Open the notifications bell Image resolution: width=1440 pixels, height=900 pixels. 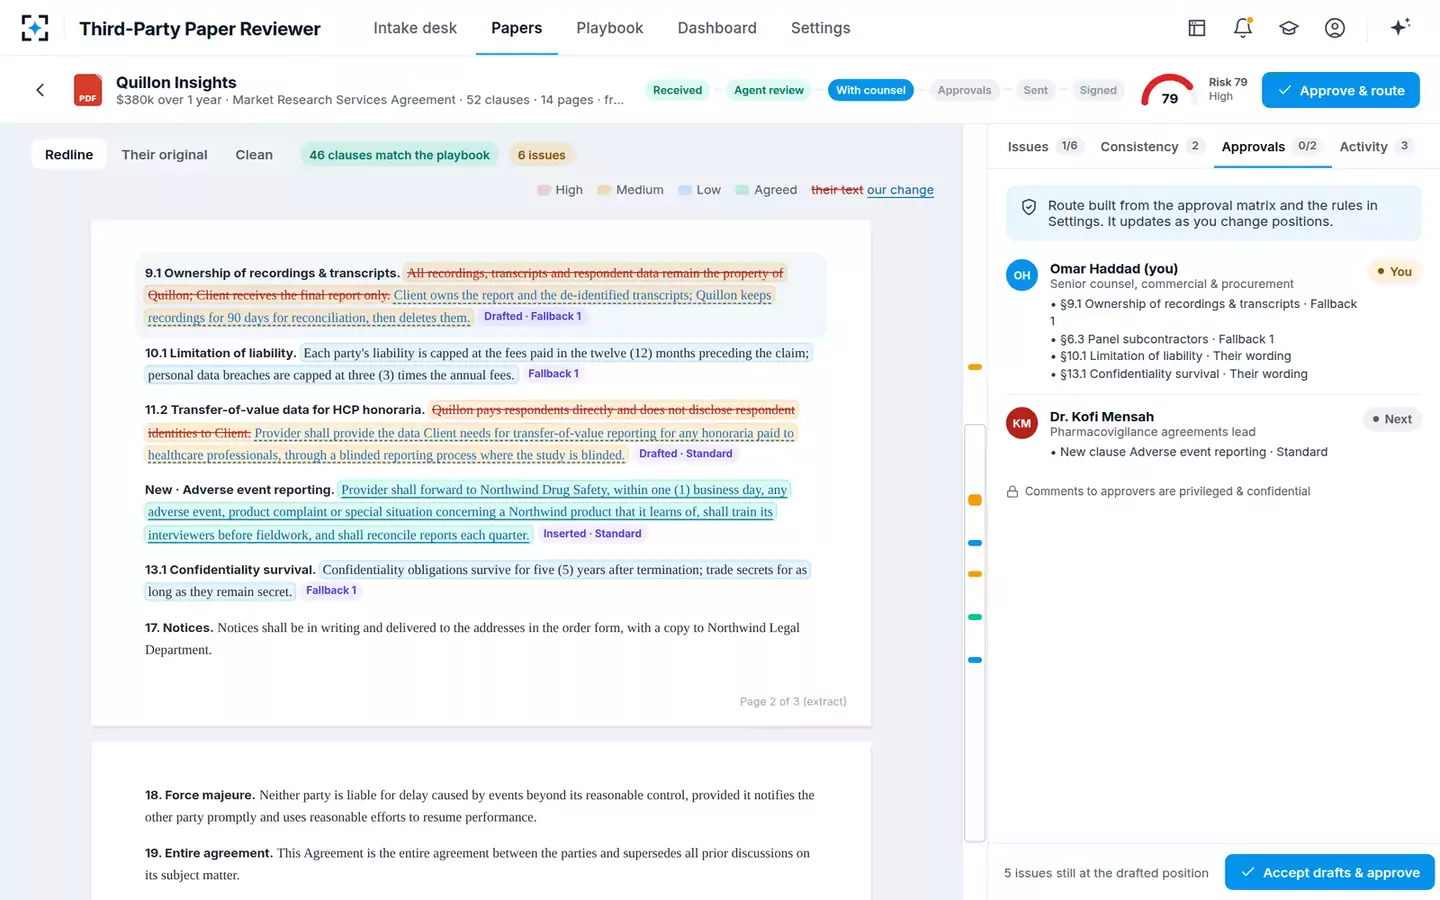[1243, 28]
